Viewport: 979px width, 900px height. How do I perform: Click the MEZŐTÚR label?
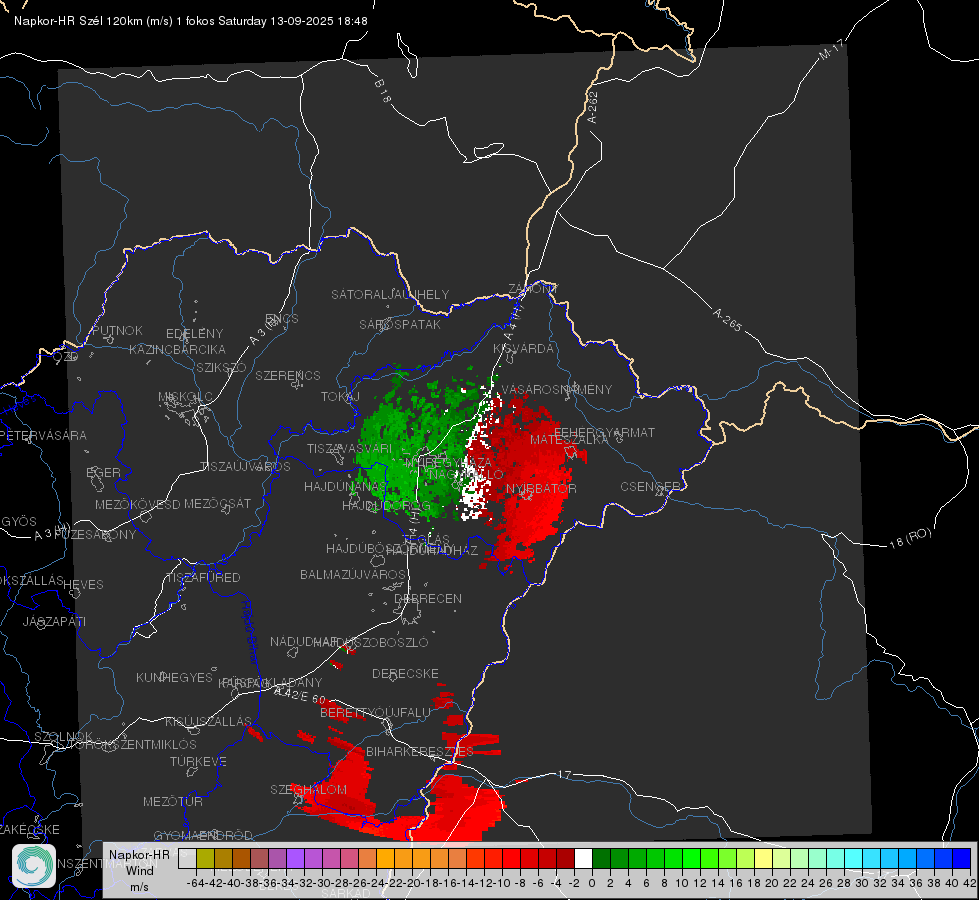click(173, 801)
